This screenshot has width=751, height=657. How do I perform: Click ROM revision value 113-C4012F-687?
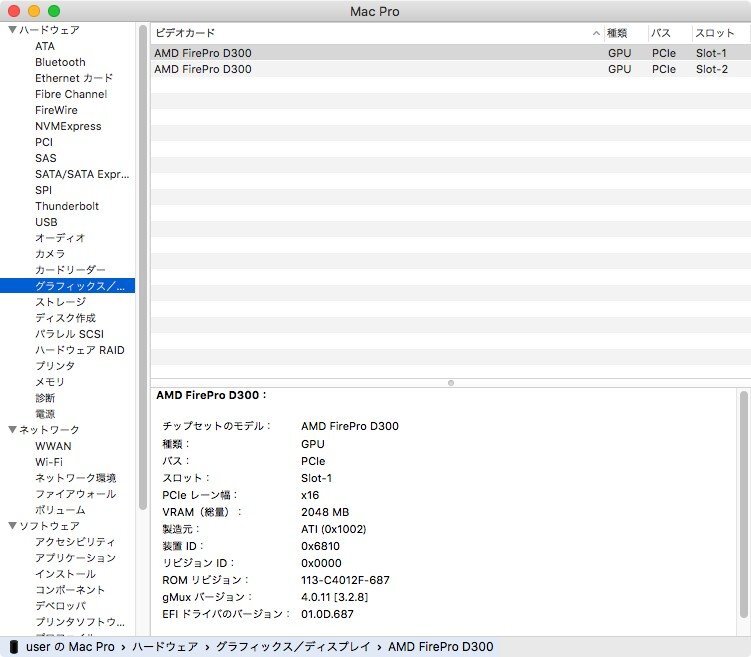coord(345,580)
